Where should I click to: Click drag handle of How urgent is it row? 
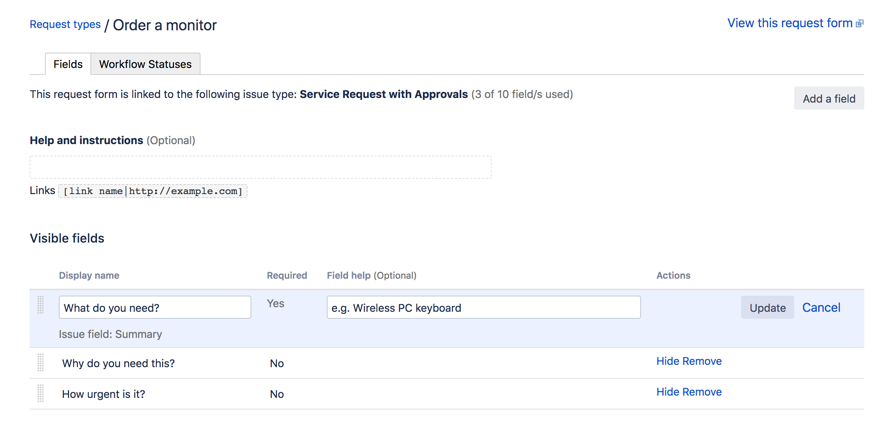[41, 393]
